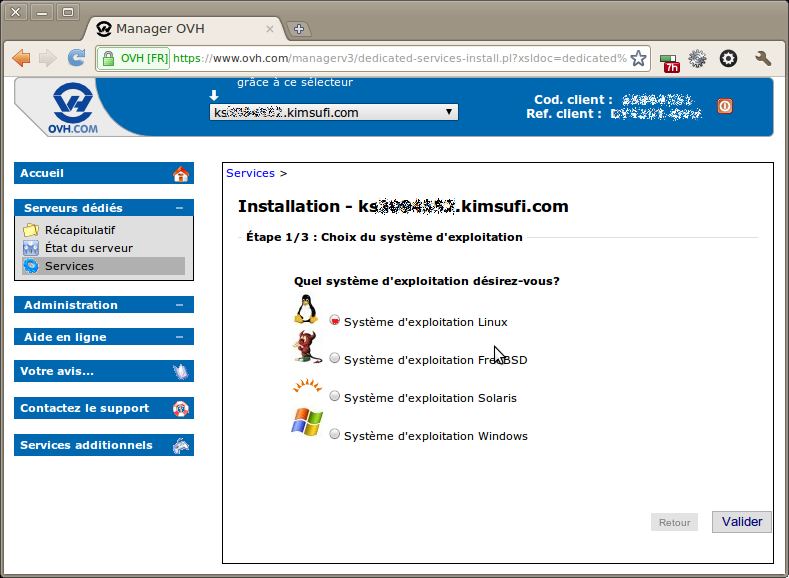
Task: Click the État du serveur icon
Action: tap(31, 248)
